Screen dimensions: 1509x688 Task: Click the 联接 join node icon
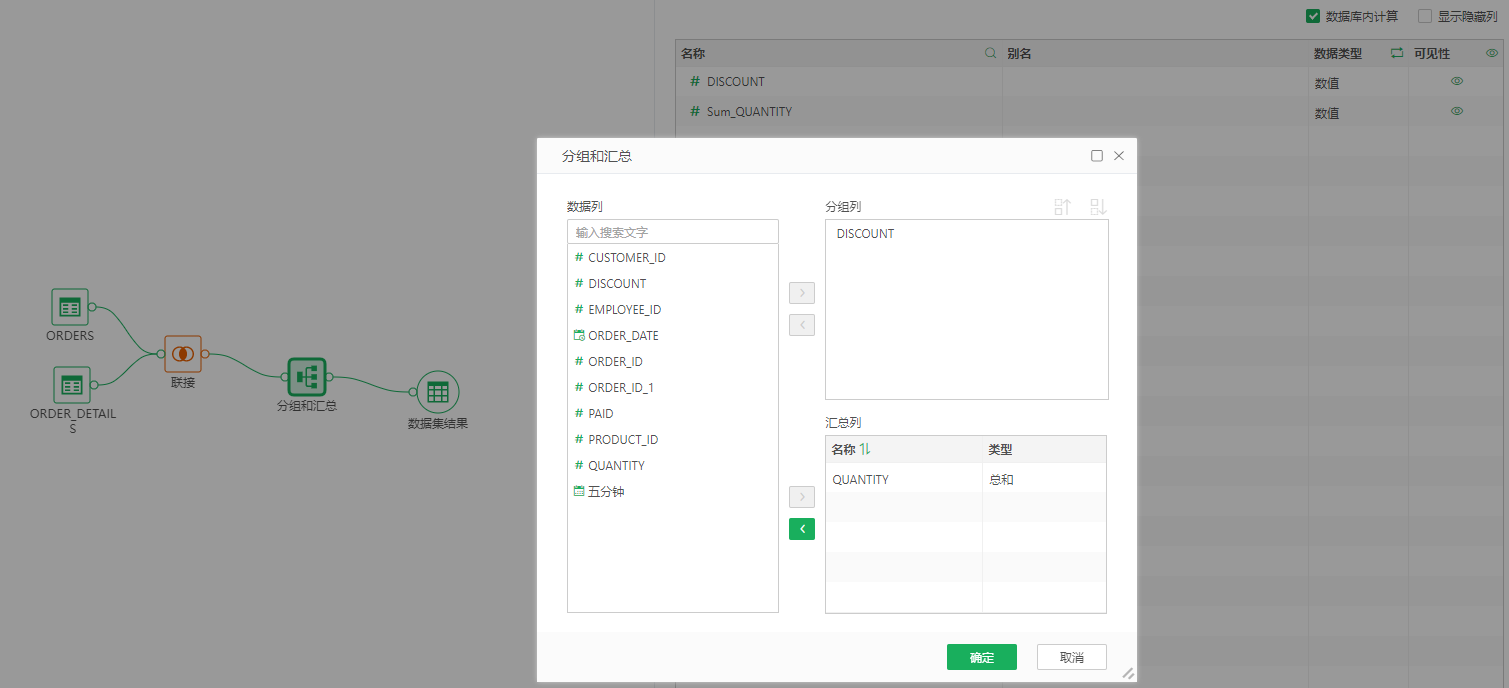pos(183,353)
